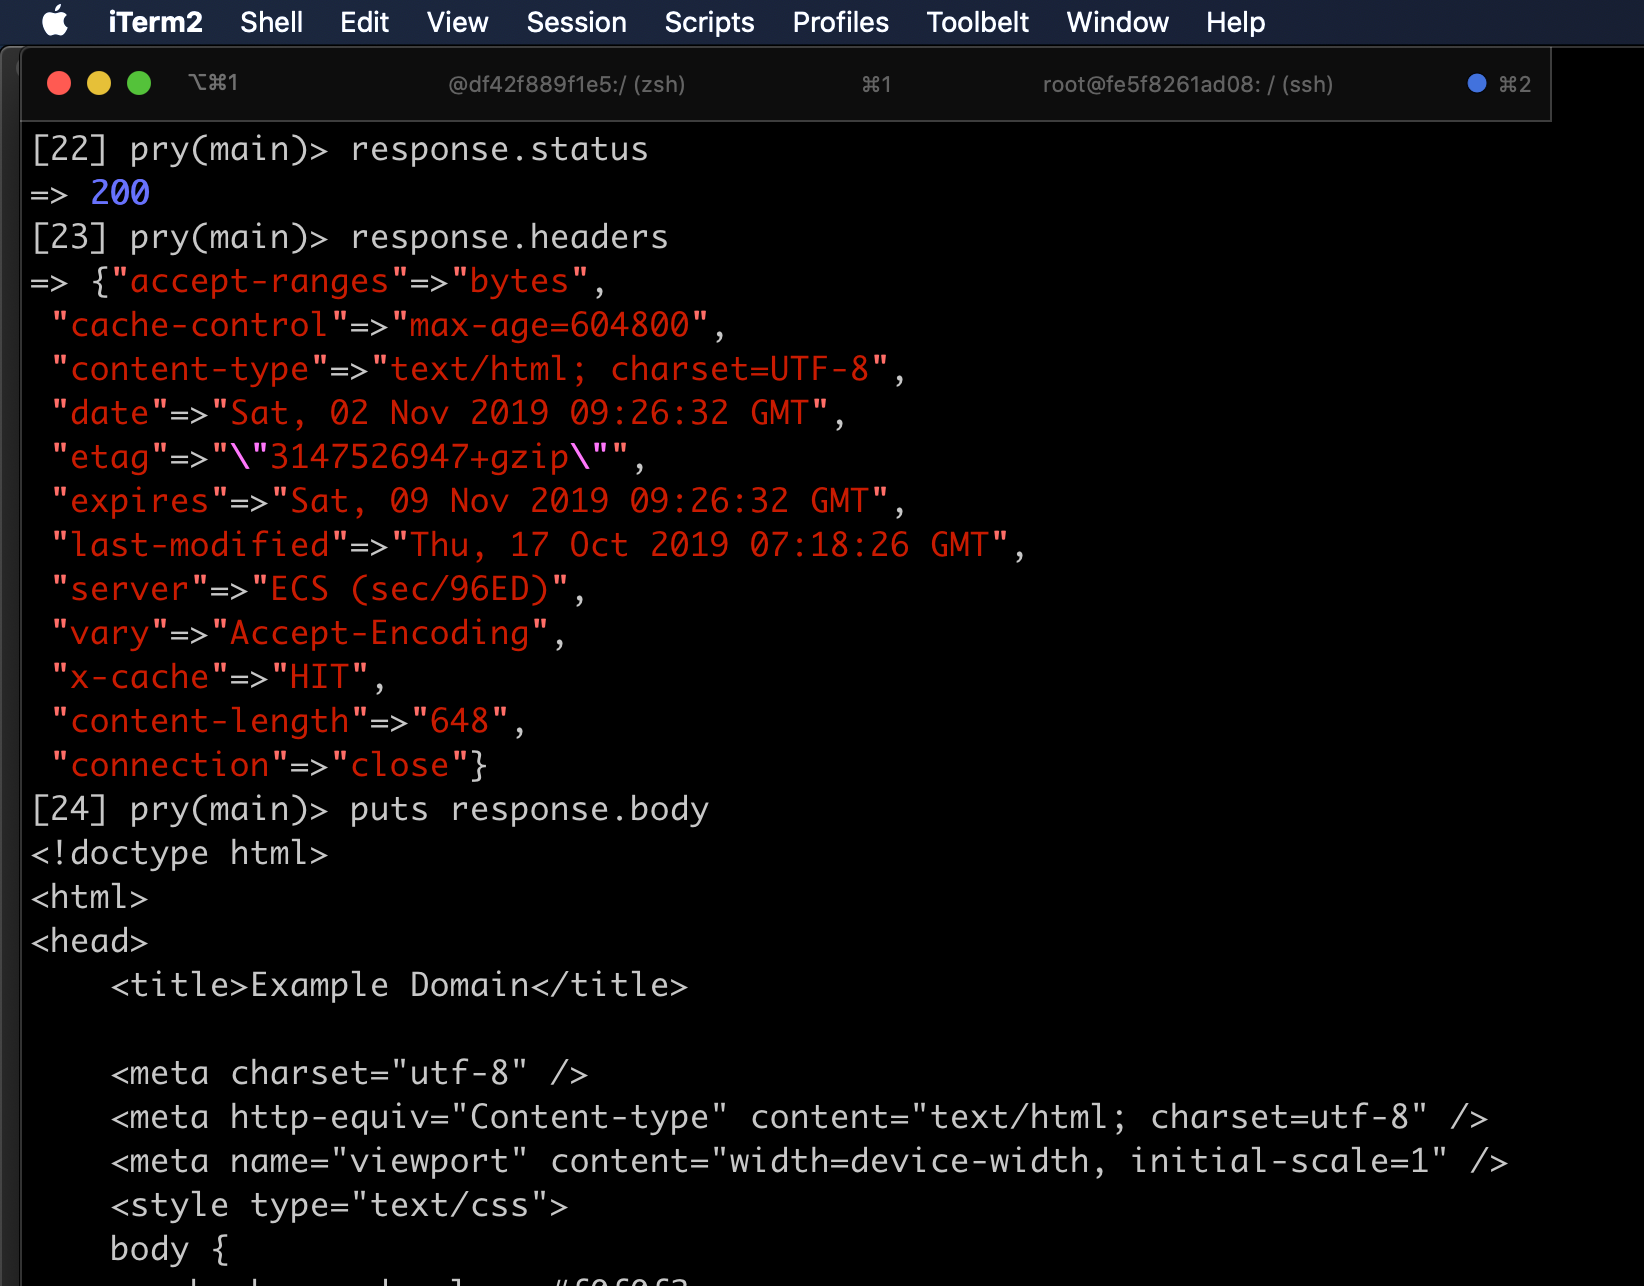The height and width of the screenshot is (1286, 1644).
Task: Open the Edit menu
Action: coord(364,22)
